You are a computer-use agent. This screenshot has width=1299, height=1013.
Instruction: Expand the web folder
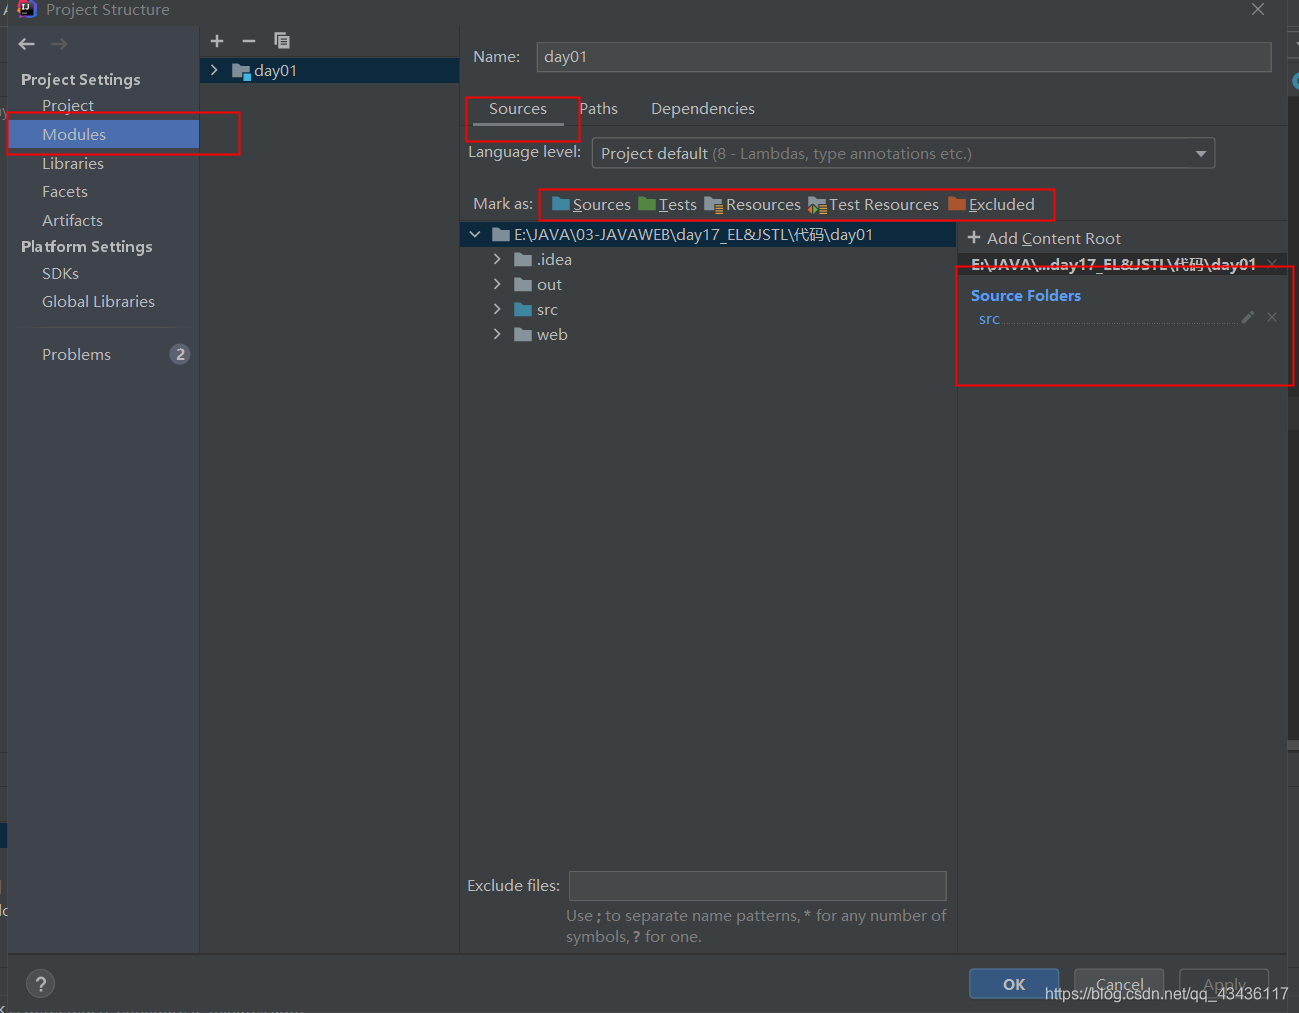(x=497, y=334)
